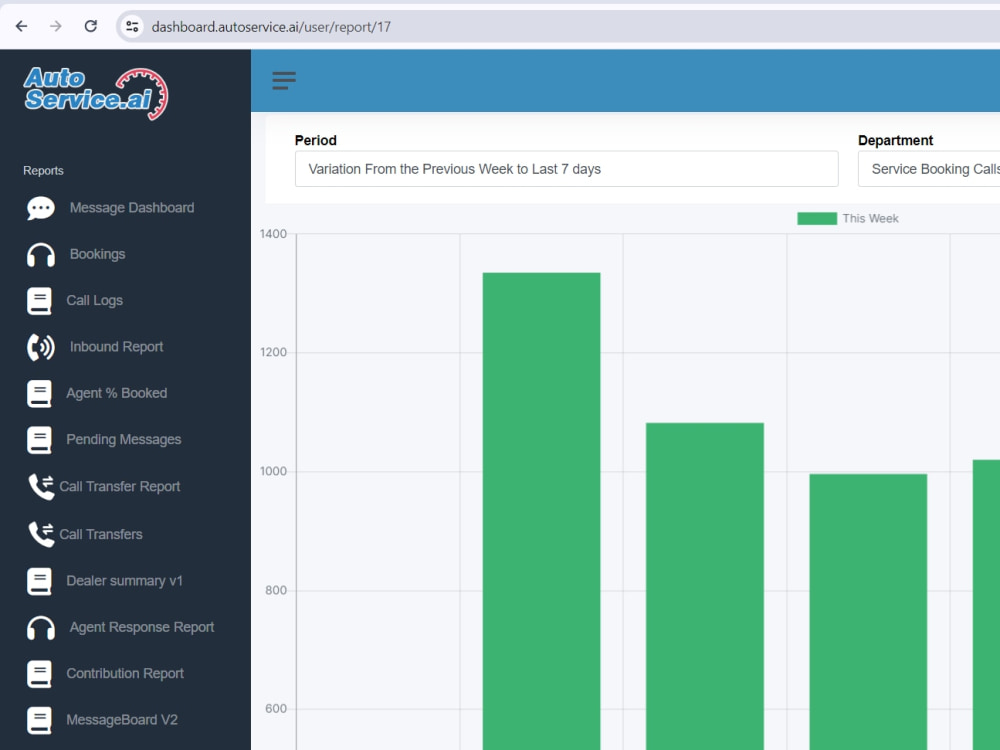Click the Reports sidebar heading
This screenshot has width=1000, height=750.
[x=43, y=171]
